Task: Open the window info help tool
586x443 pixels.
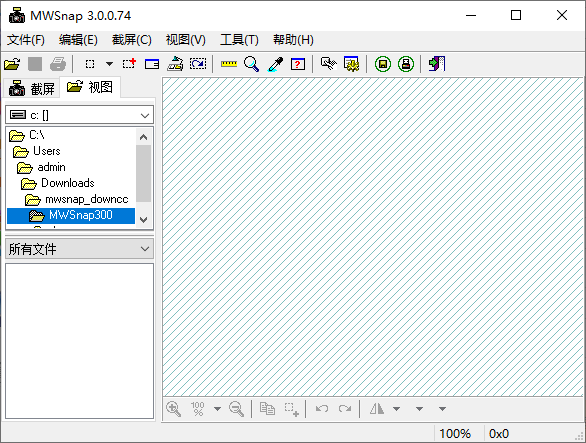Action: (x=298, y=64)
